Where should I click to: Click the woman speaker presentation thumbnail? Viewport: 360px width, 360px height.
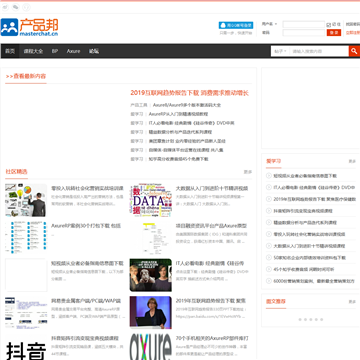151,312
